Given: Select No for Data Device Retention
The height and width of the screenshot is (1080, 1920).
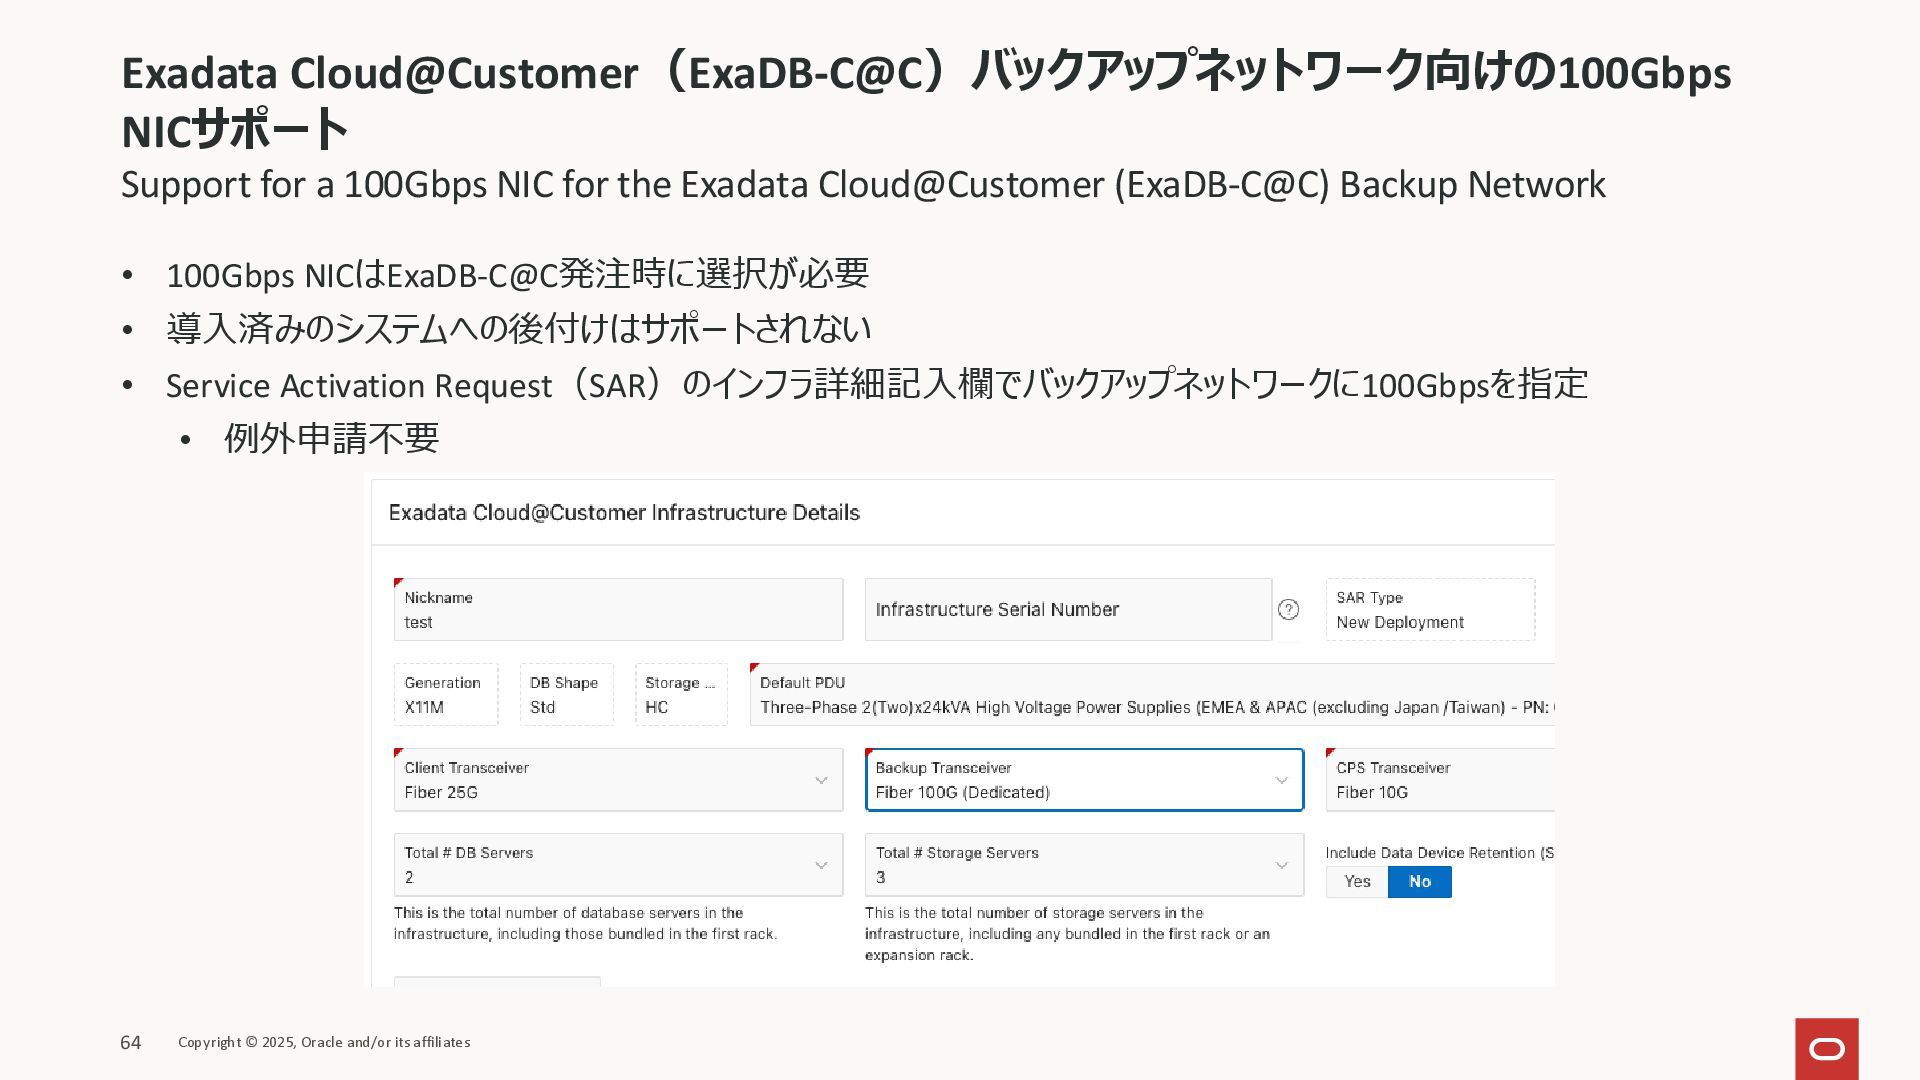Looking at the screenshot, I should [x=1419, y=881].
